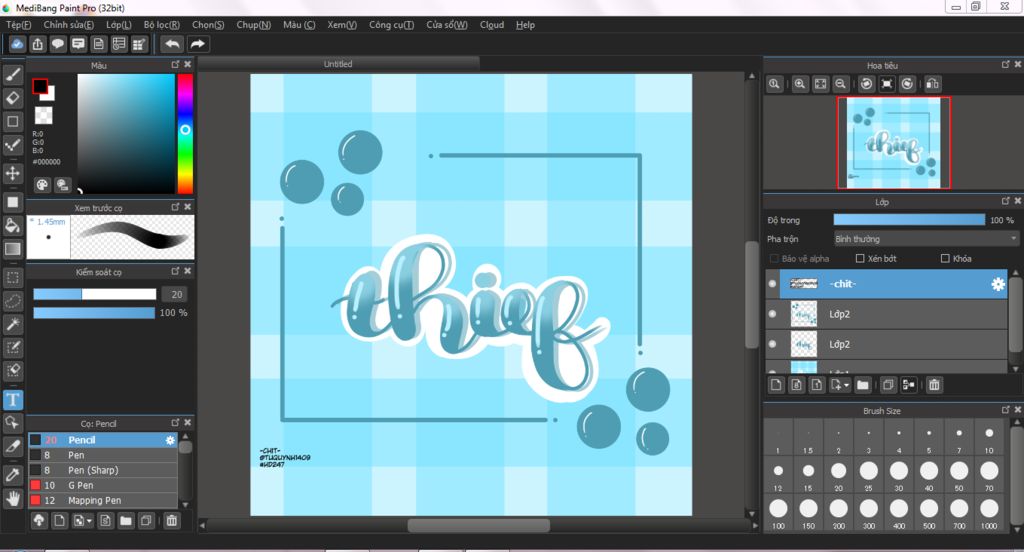Select the Eraser tool
Viewport: 1024px width, 552px height.
pyautogui.click(x=12, y=98)
